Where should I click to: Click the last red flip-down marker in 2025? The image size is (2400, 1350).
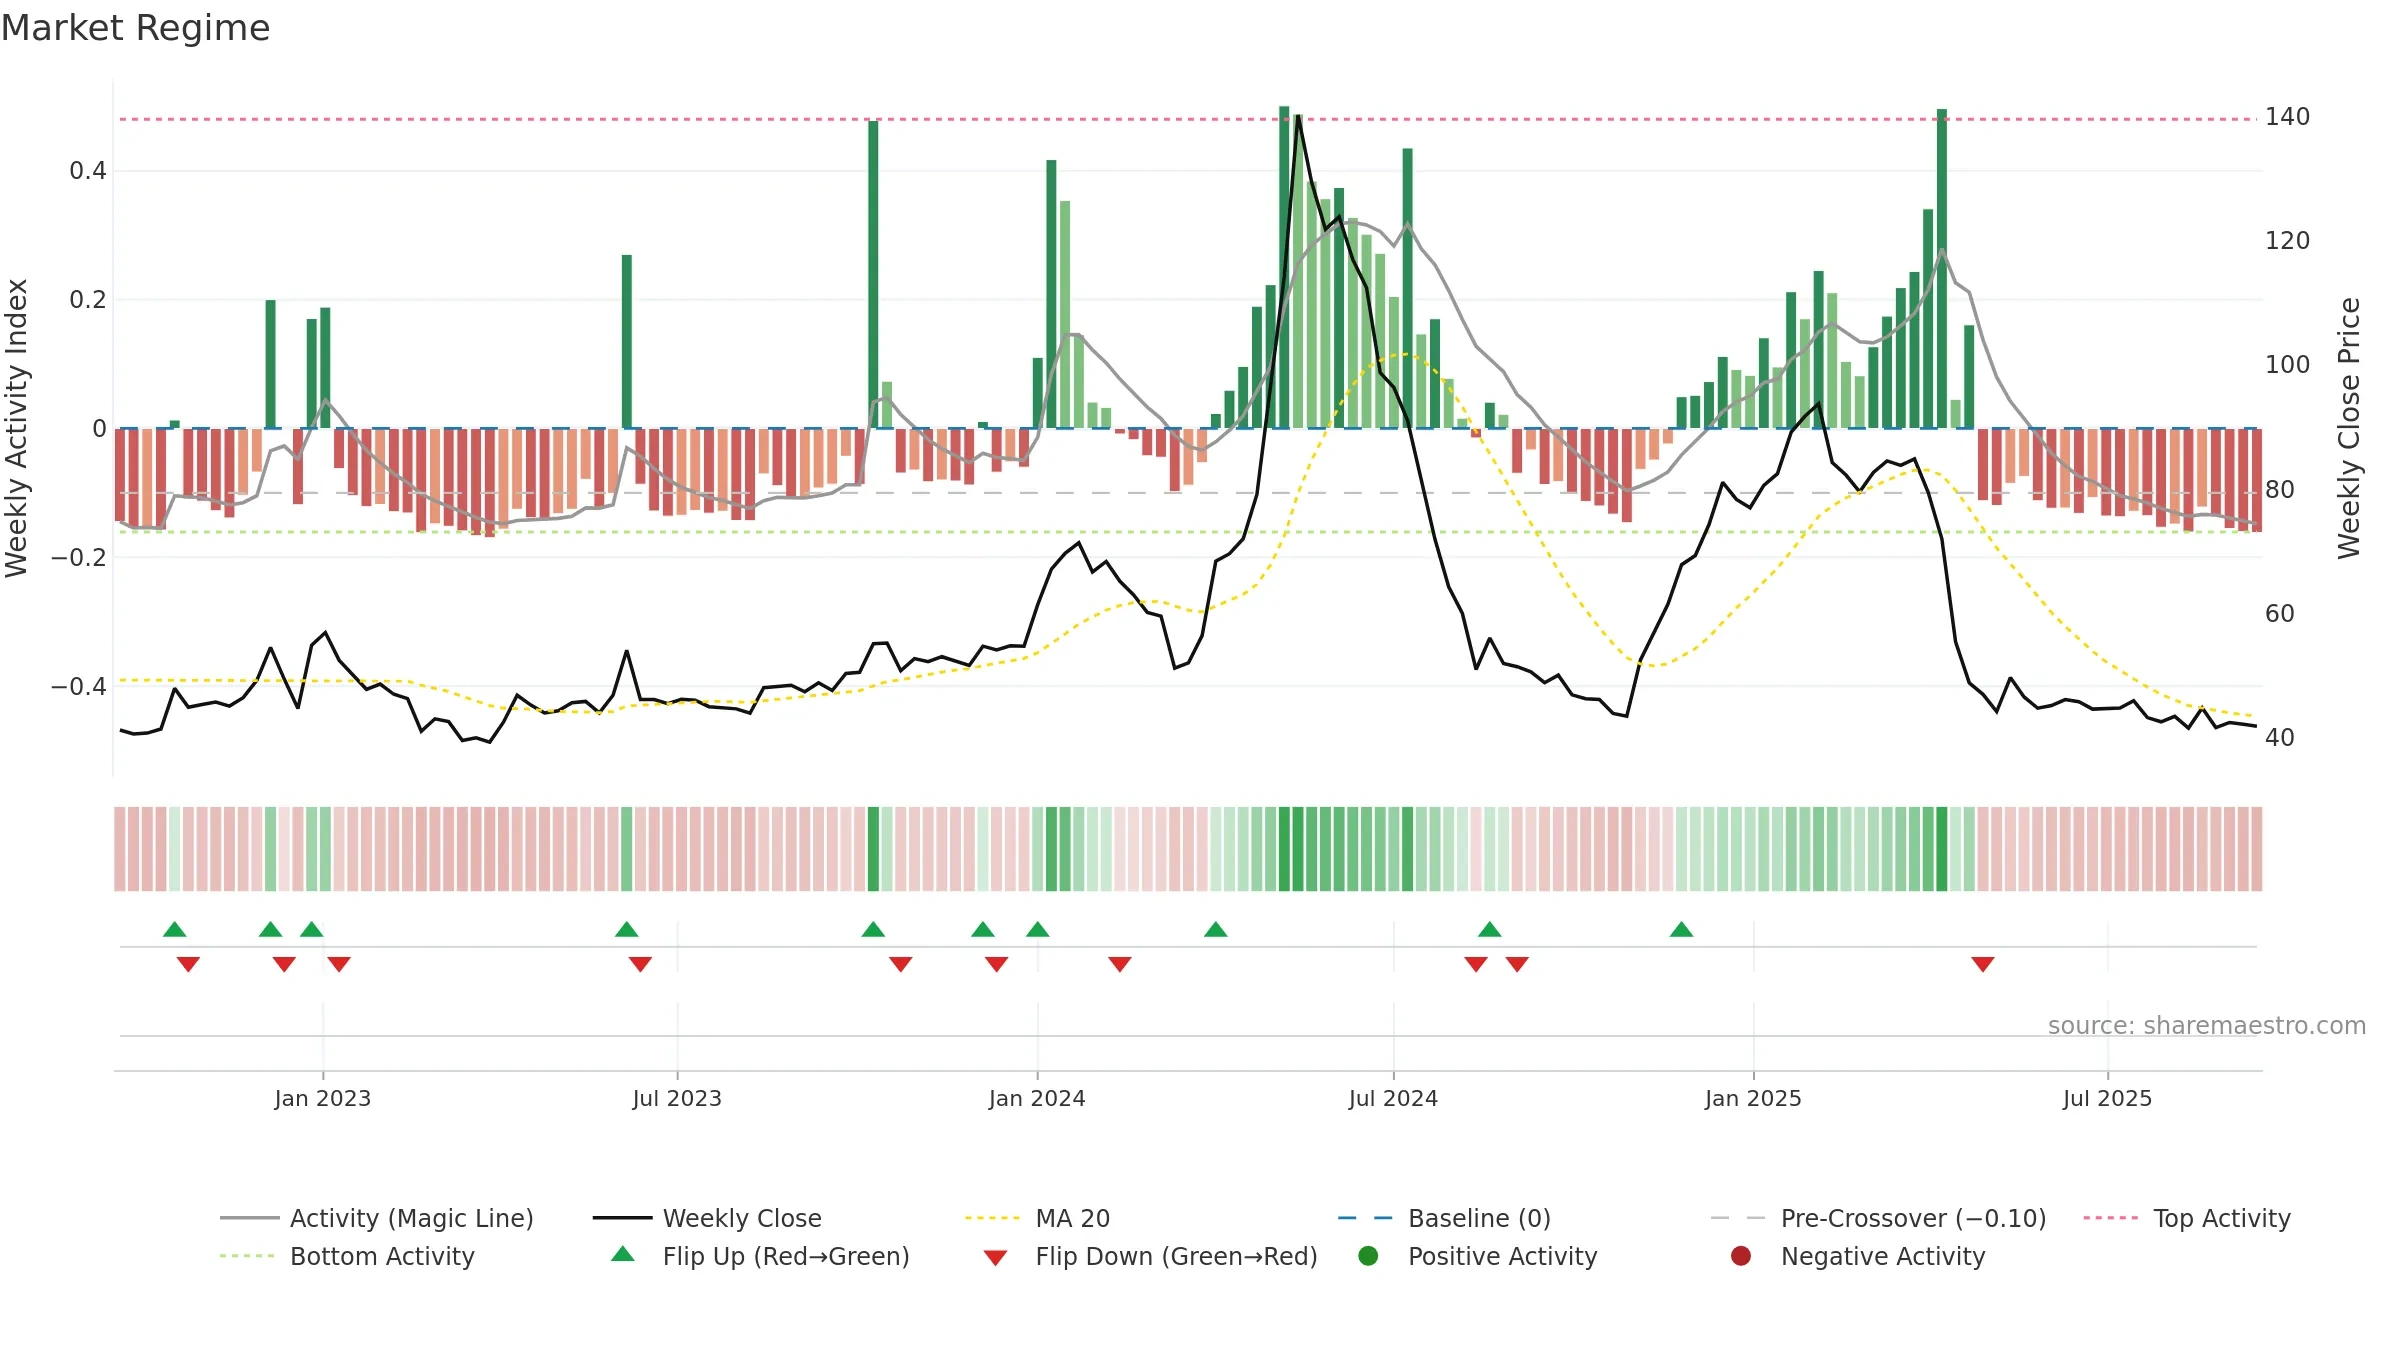[x=1983, y=964]
